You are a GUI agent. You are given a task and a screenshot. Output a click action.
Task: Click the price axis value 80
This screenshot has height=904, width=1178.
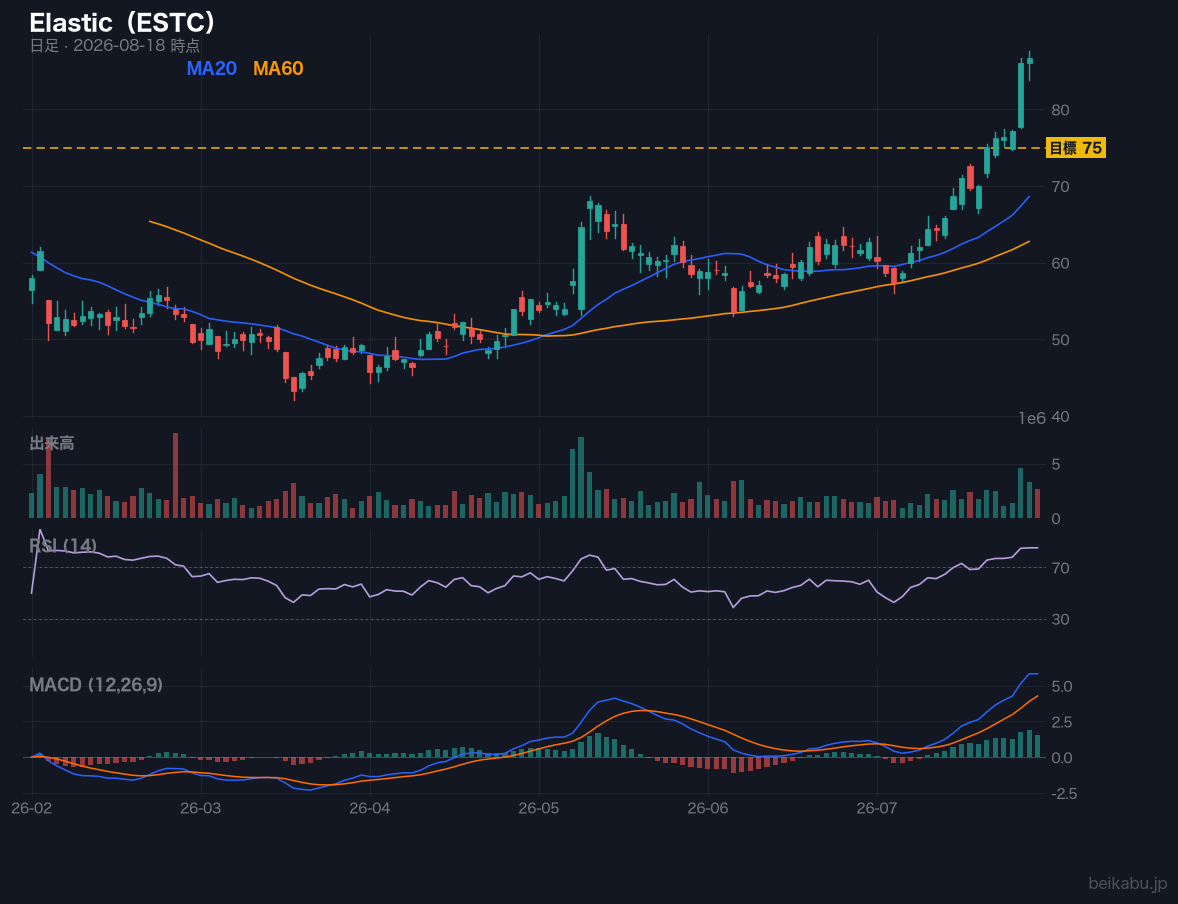coord(1060,110)
